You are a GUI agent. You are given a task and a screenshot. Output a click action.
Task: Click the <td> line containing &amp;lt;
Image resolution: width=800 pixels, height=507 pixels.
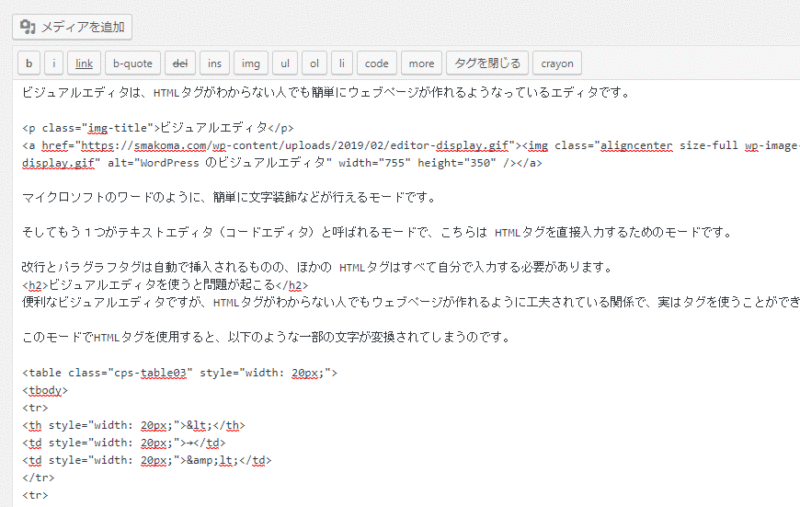[x=147, y=460]
